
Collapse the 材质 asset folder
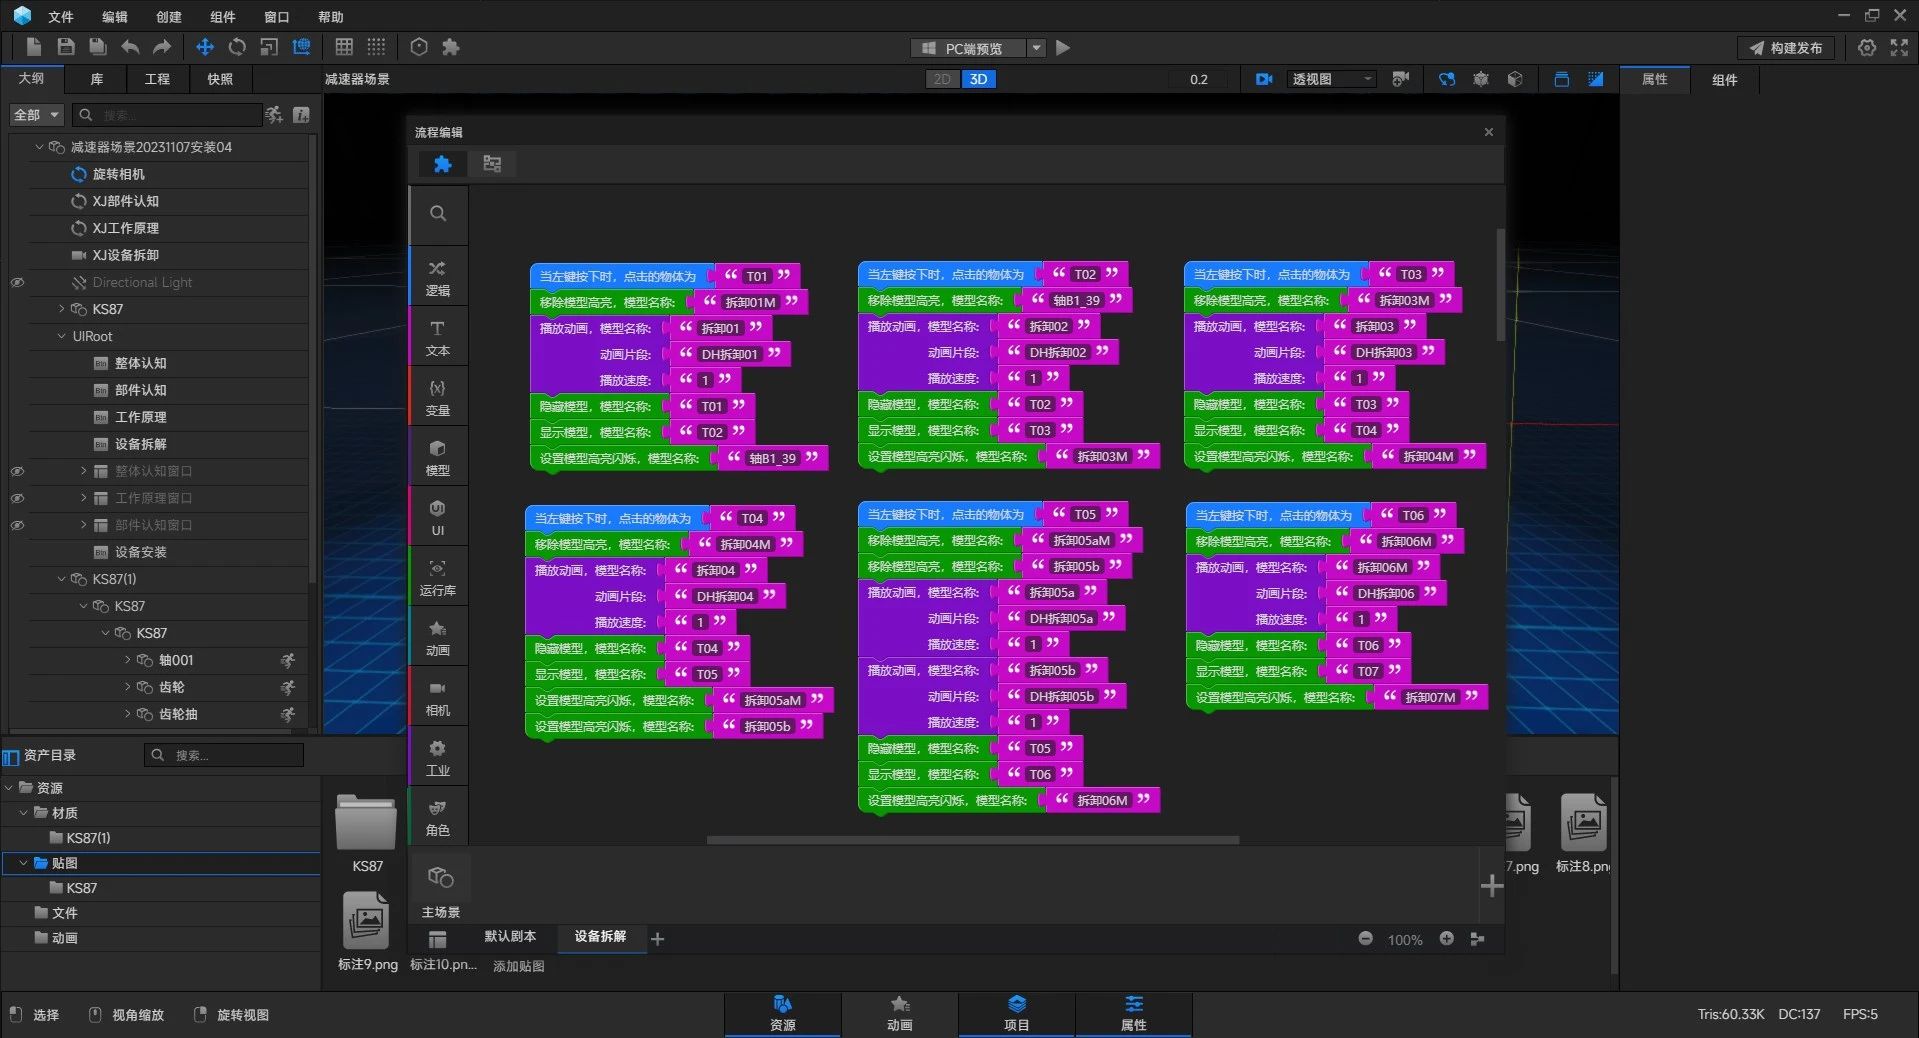tap(24, 813)
